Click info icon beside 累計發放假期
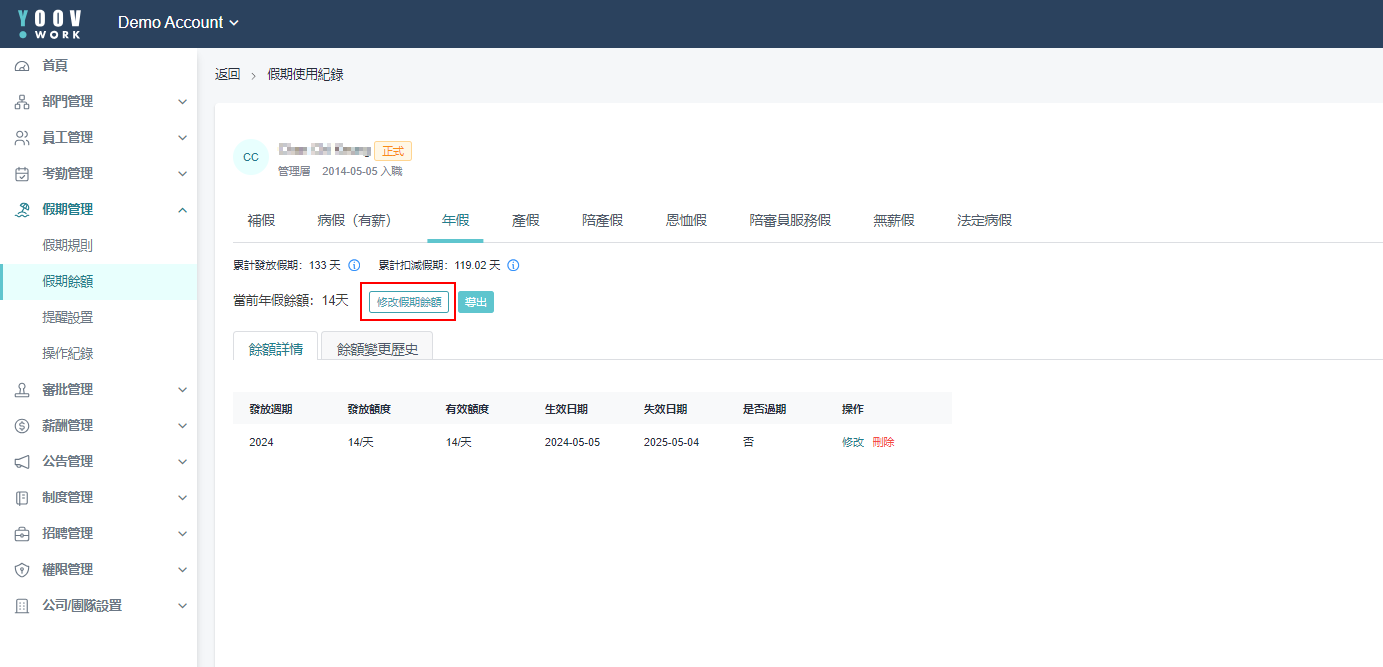Screen dimensions: 1383x667 [354, 266]
